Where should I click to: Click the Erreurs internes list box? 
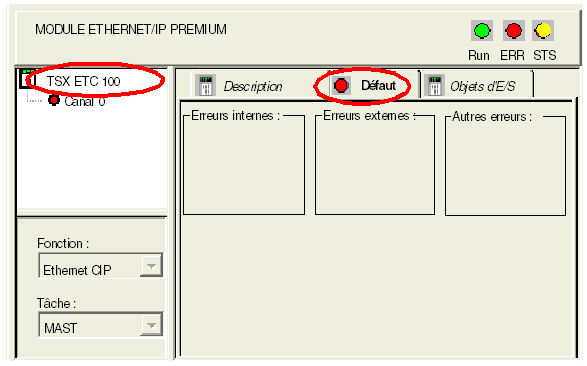244,165
